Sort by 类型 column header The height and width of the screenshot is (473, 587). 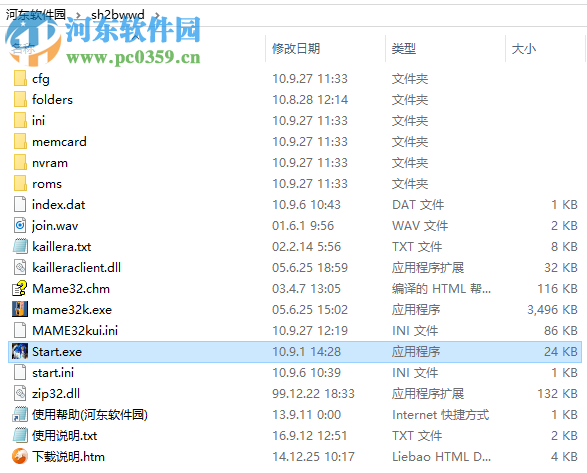pos(404,49)
